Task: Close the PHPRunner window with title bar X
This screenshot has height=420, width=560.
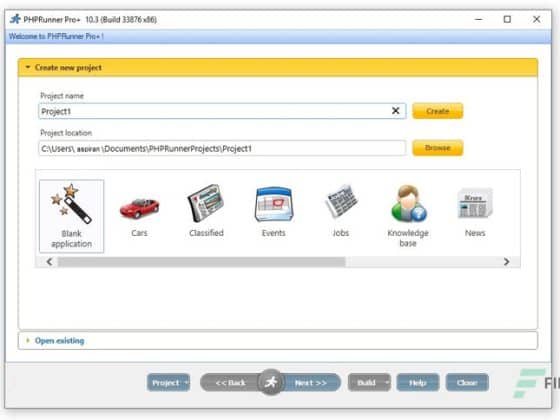Action: click(536, 19)
